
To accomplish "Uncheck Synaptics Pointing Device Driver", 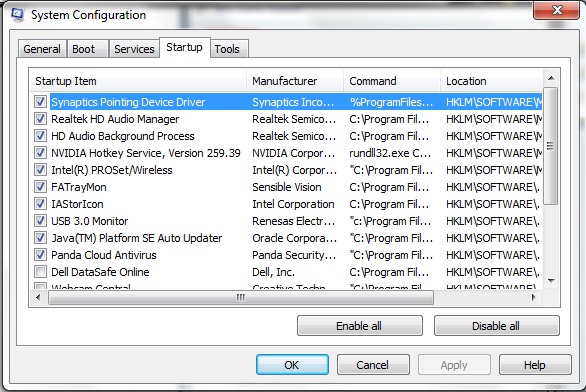I will click(x=40, y=102).
